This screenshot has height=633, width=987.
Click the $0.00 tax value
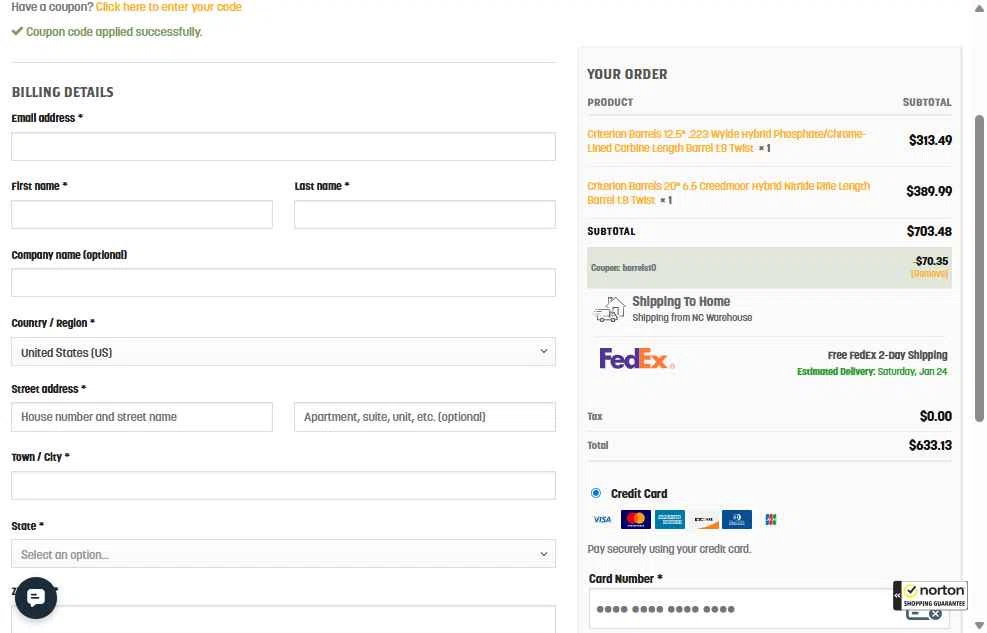click(x=935, y=416)
